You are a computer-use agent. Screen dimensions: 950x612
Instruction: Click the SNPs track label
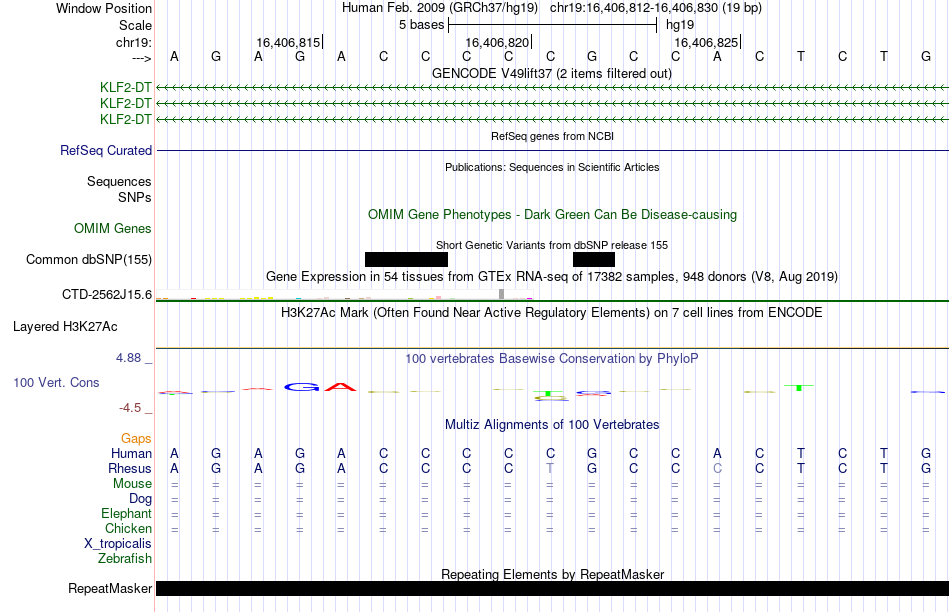pyautogui.click(x=135, y=198)
